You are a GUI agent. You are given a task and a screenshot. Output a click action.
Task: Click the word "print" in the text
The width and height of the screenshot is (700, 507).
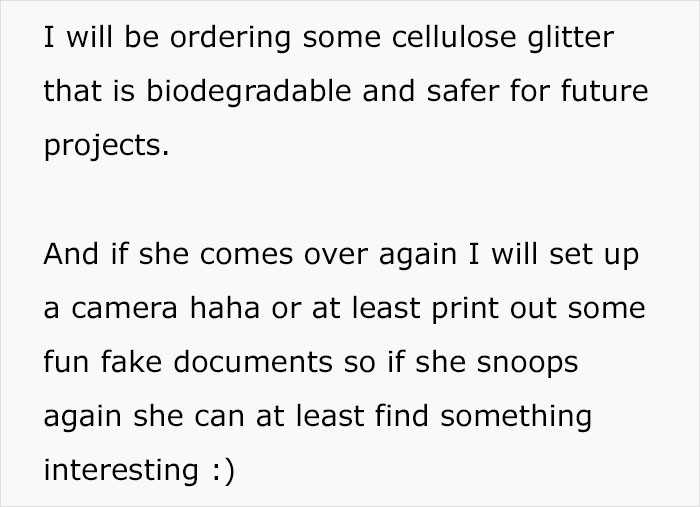pos(465,310)
